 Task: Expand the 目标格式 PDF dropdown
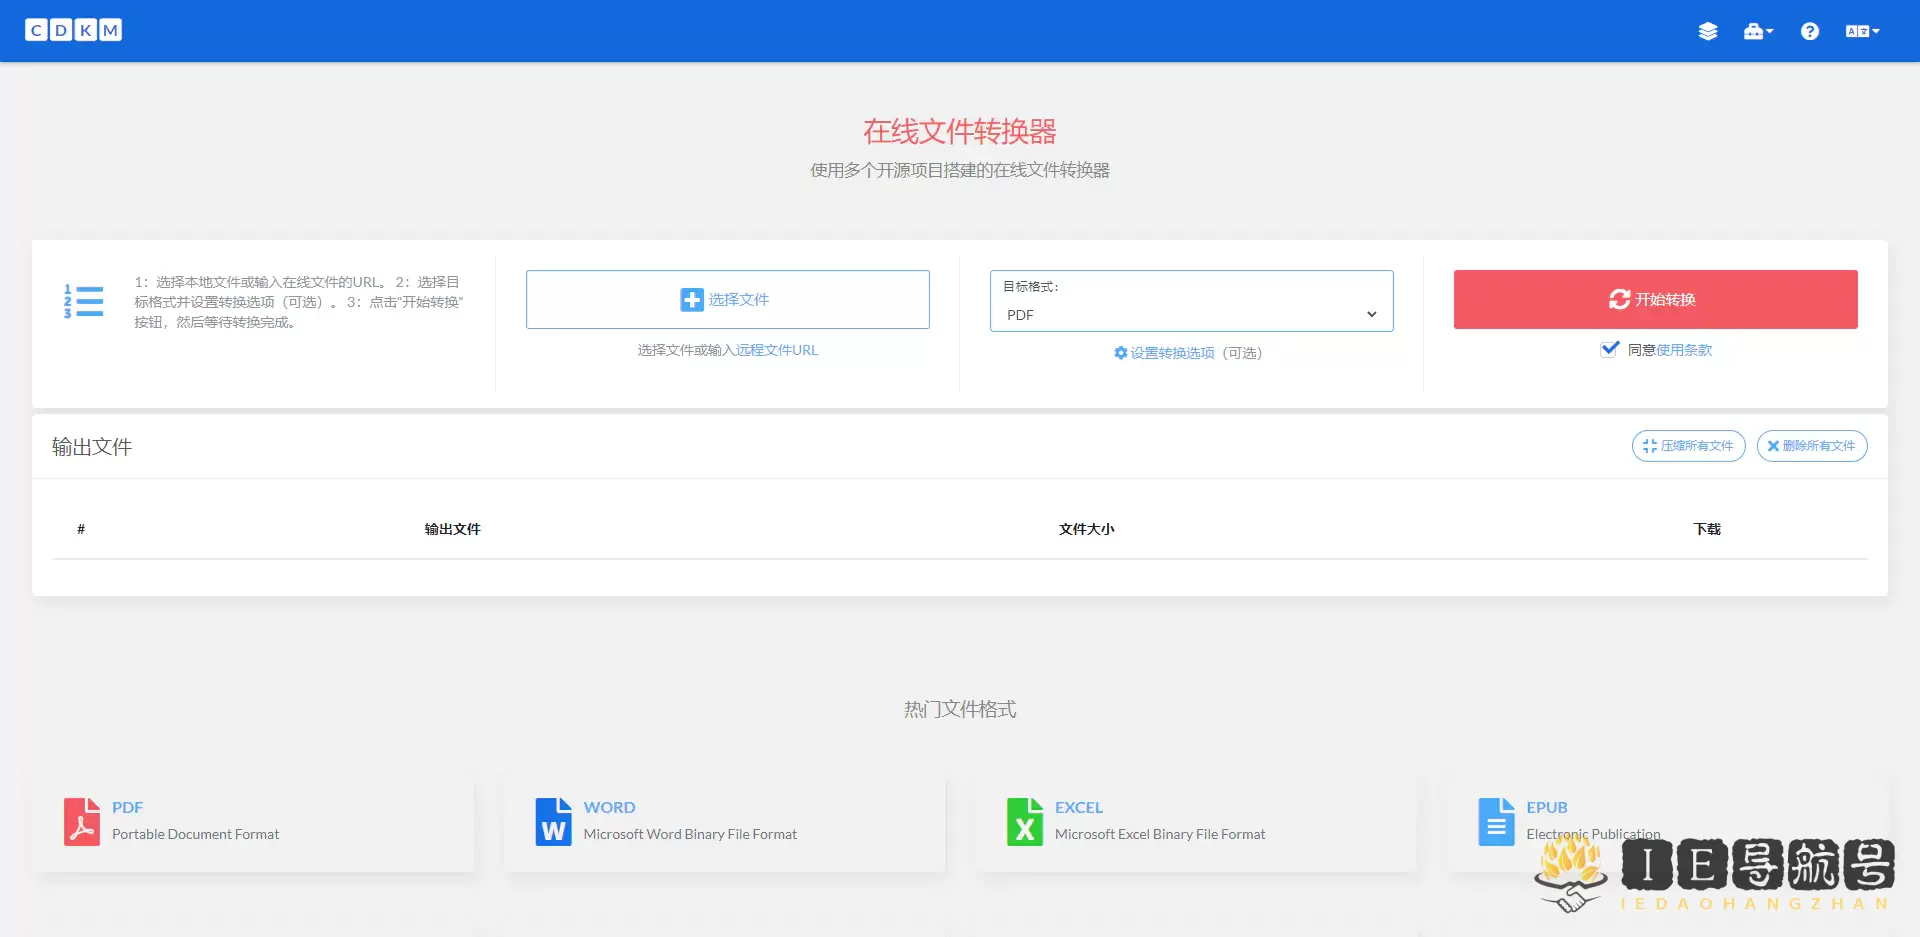click(x=1191, y=314)
